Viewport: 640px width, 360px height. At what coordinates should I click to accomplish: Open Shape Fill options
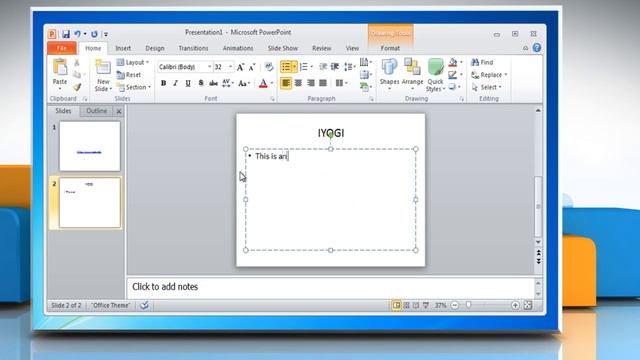tap(455, 62)
